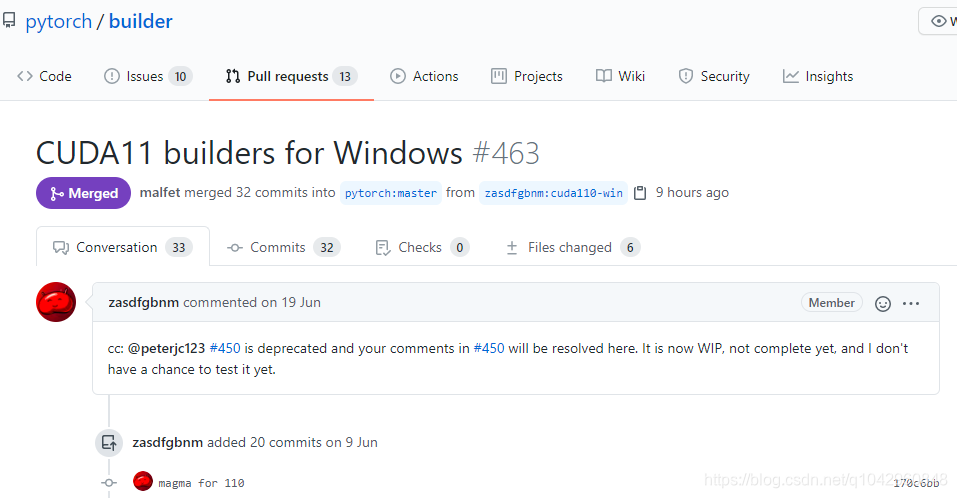This screenshot has width=957, height=498.
Task: Click the PR title 'CUDA11 builders for Windows'
Action: 249,153
